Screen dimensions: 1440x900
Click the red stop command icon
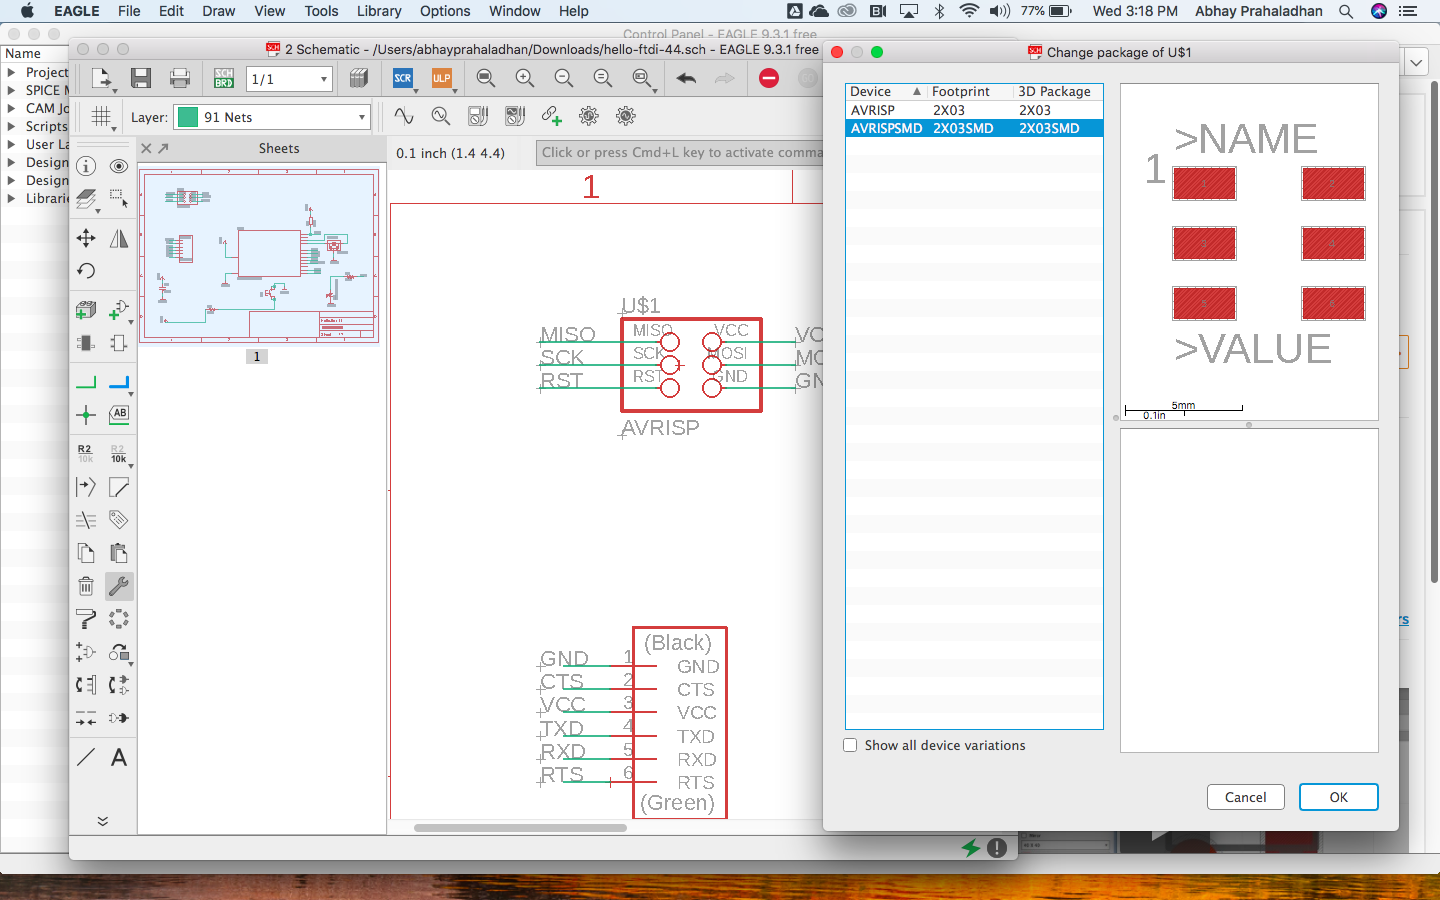coord(769,78)
